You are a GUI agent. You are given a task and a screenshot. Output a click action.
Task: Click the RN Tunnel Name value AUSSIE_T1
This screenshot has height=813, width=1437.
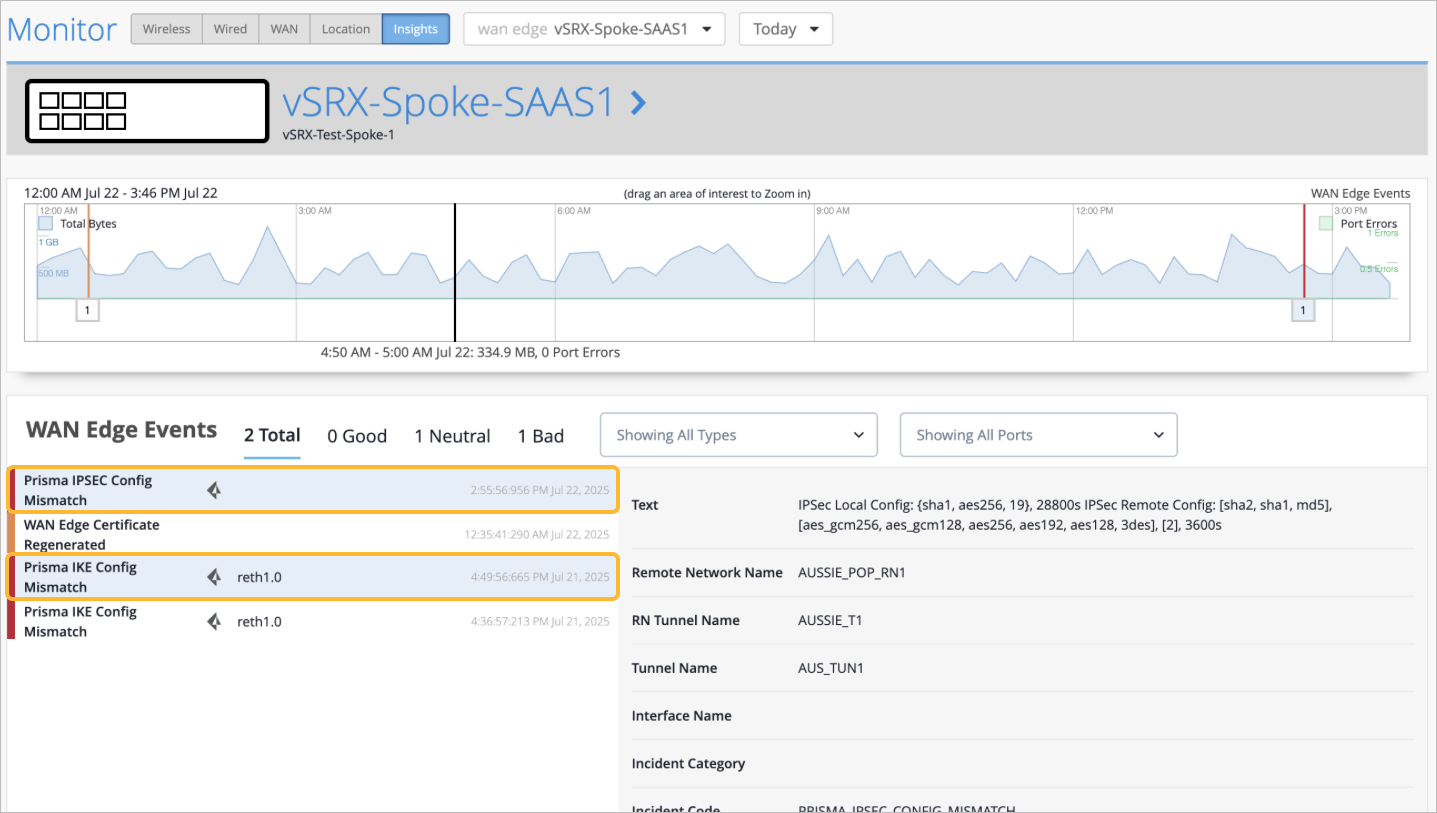point(830,620)
